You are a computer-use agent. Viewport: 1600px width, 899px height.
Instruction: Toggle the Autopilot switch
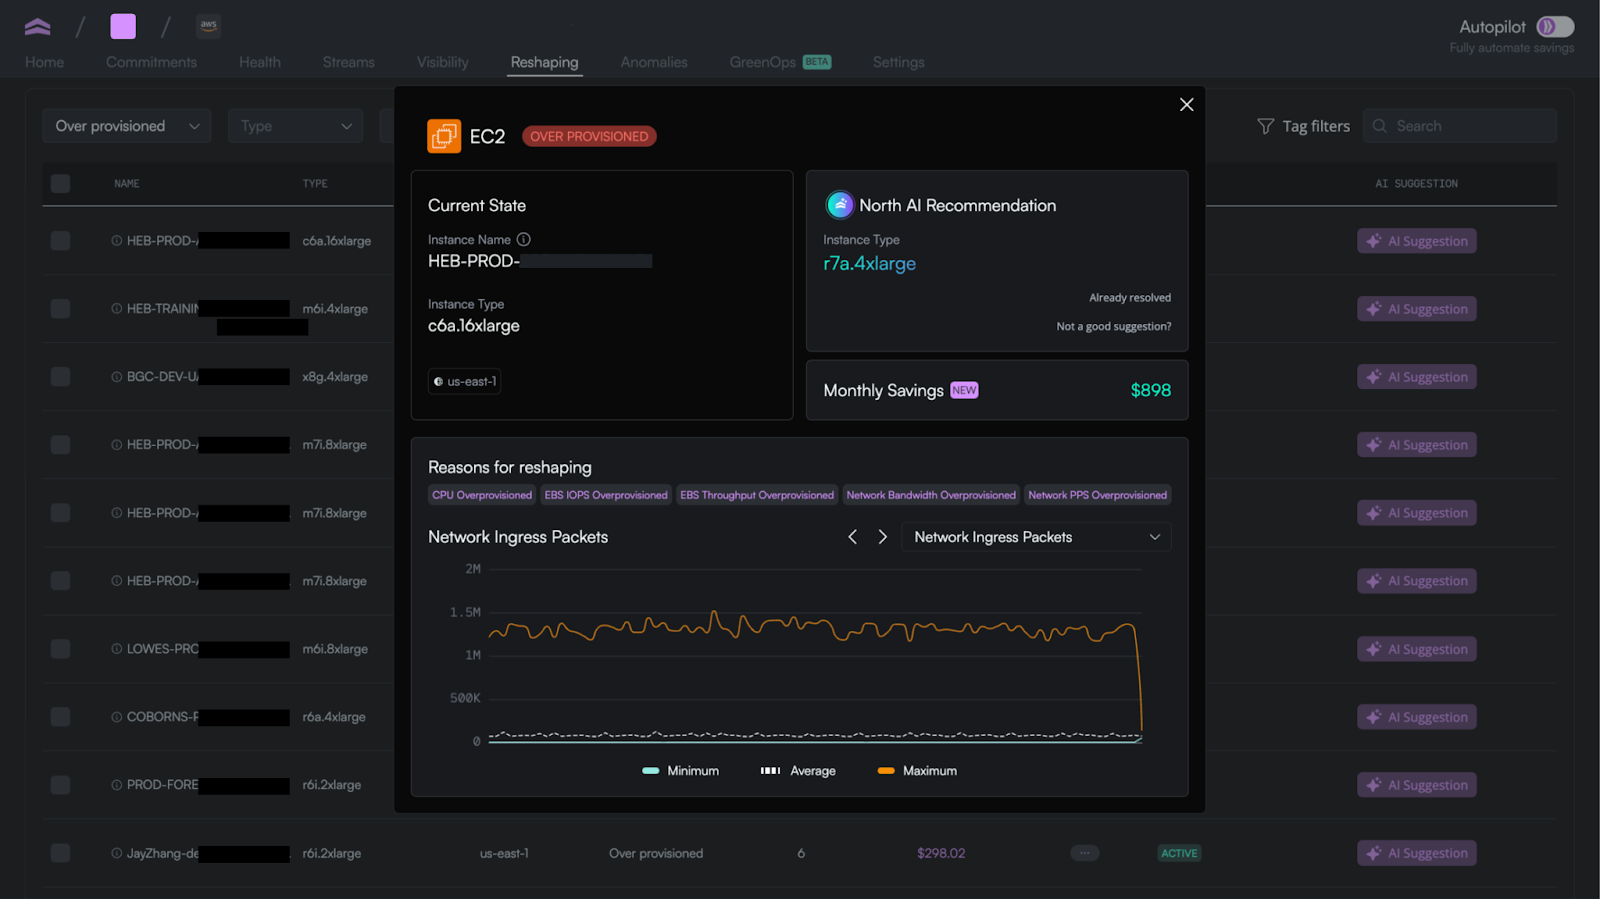[1555, 27]
